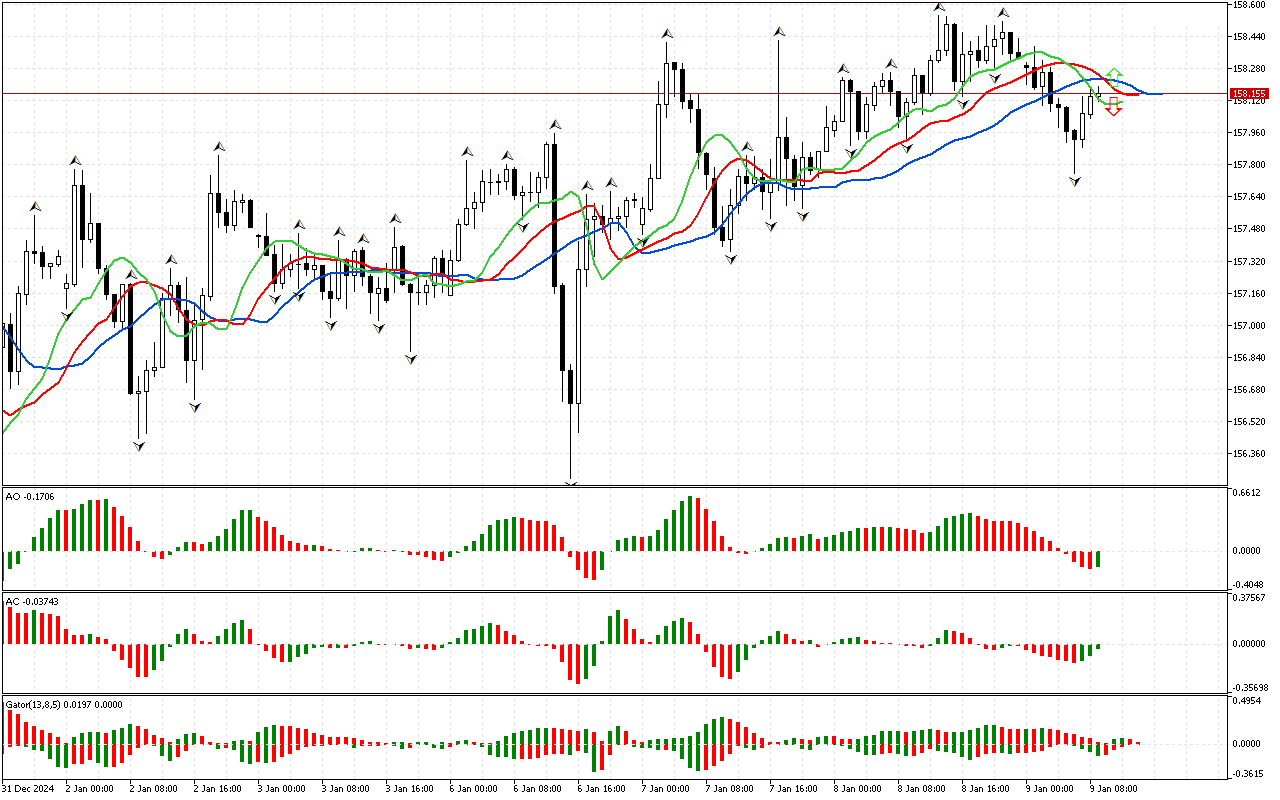Click the 156.840 price scale label
The image size is (1280, 800).
click(1248, 358)
